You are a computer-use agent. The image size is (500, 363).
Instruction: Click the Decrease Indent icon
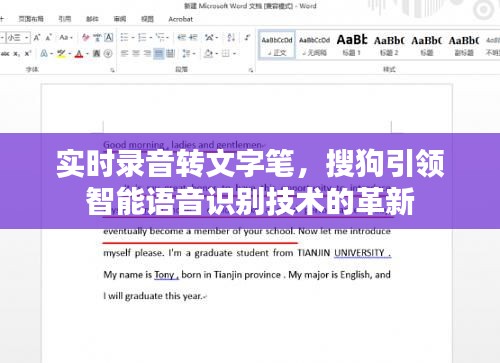pyautogui.click(x=181, y=37)
